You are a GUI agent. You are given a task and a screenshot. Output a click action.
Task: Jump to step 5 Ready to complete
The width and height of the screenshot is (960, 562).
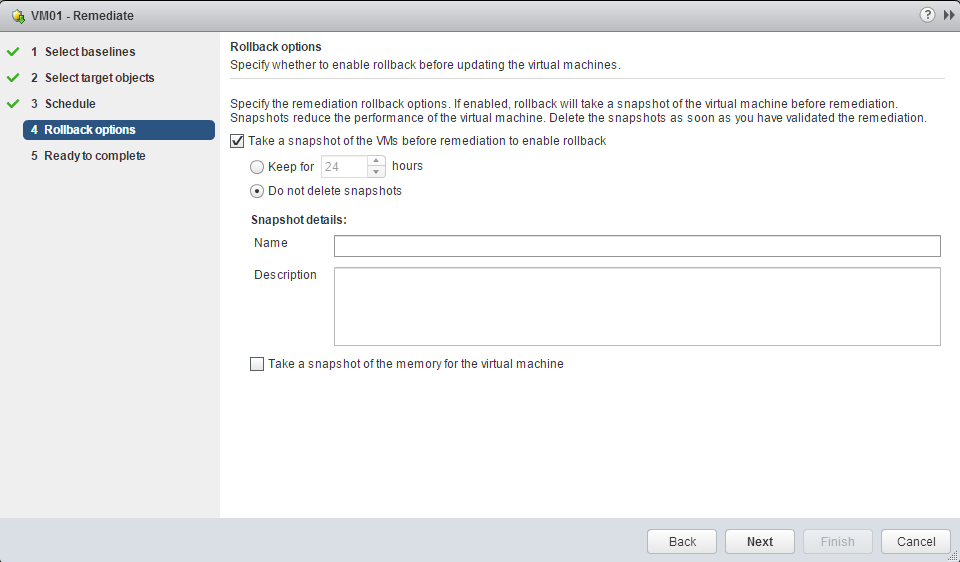pyautogui.click(x=94, y=156)
